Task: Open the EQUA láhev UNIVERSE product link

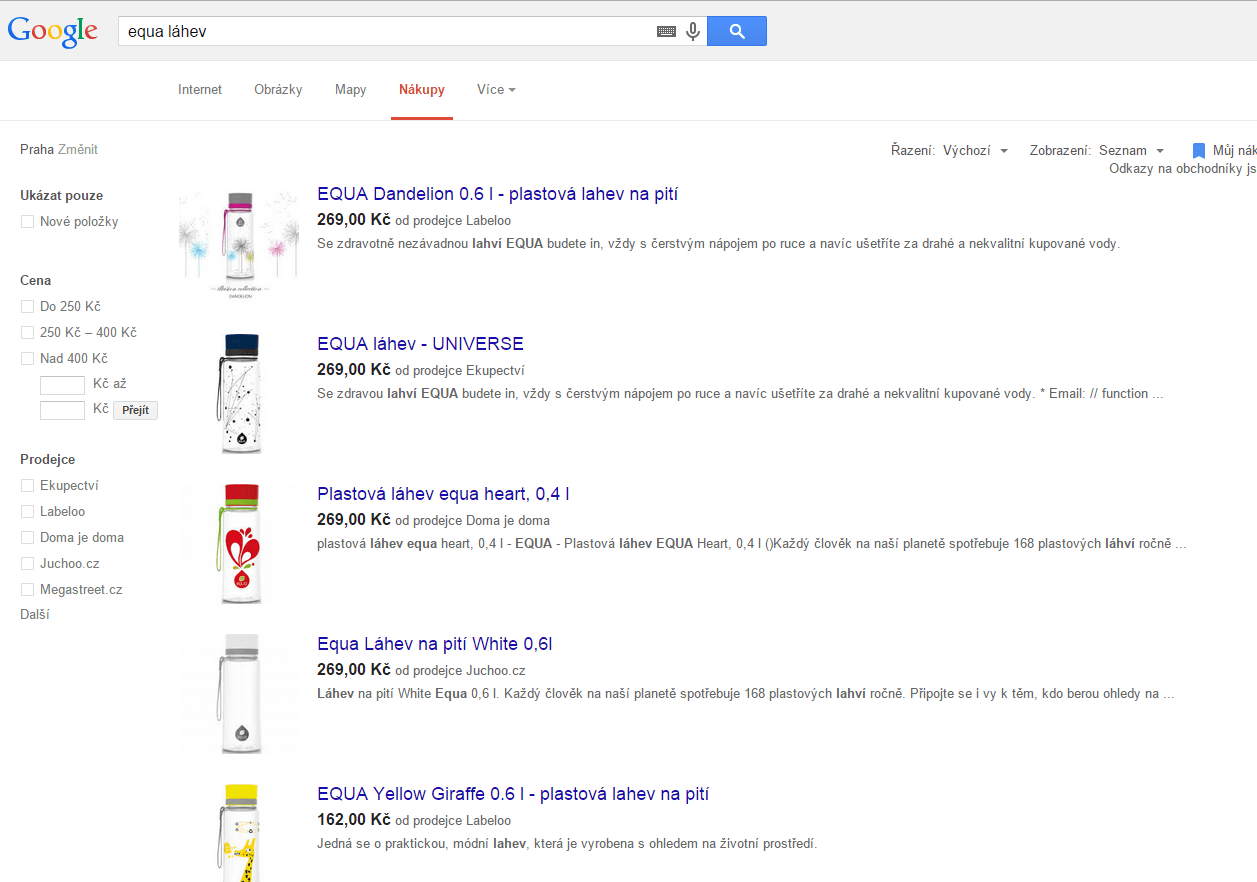Action: point(419,343)
